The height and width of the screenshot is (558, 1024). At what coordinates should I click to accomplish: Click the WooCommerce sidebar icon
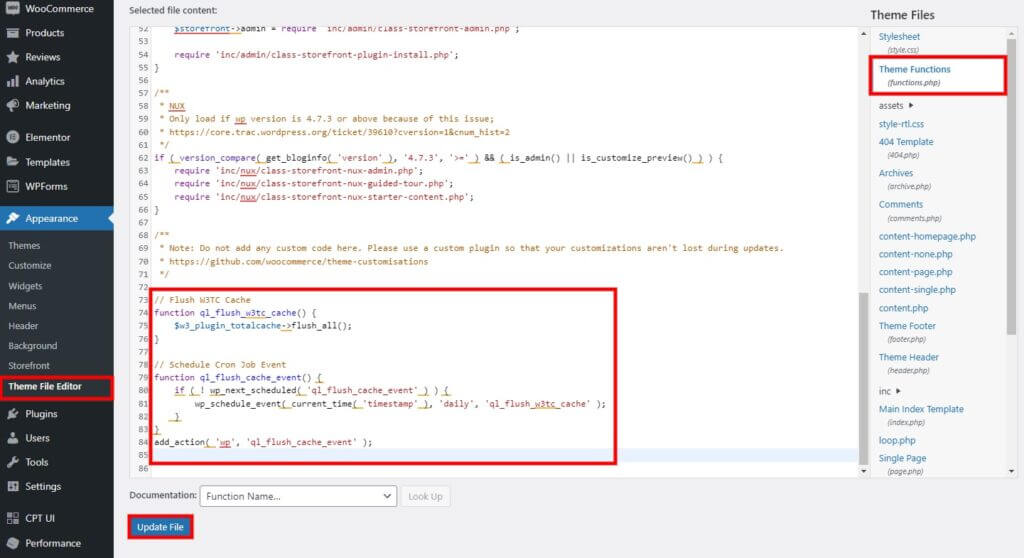(12, 8)
